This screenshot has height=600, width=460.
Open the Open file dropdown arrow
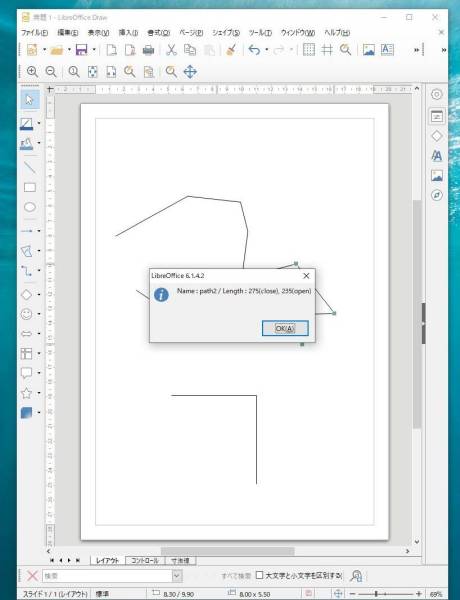pos(69,50)
